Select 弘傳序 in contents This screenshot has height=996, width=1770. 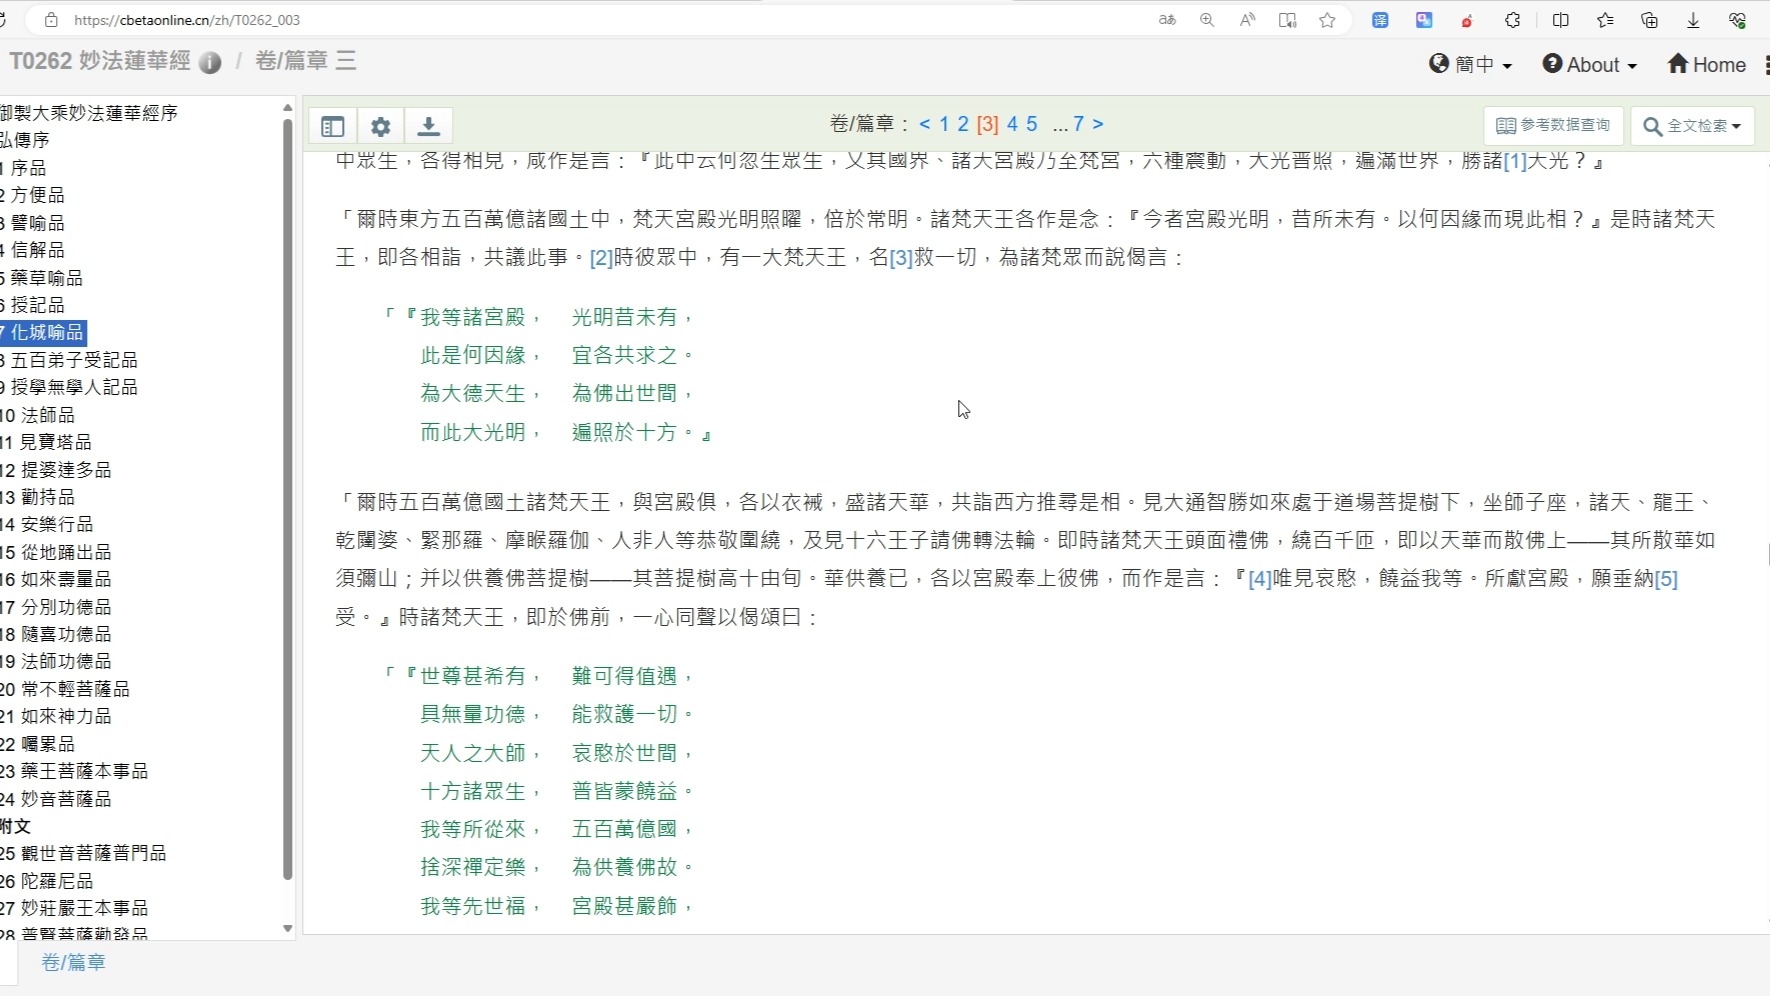pos(25,140)
